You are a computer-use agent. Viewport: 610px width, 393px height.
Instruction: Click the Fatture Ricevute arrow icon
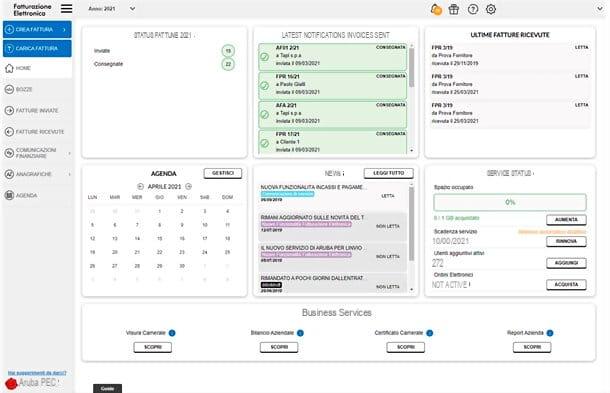coord(9,132)
